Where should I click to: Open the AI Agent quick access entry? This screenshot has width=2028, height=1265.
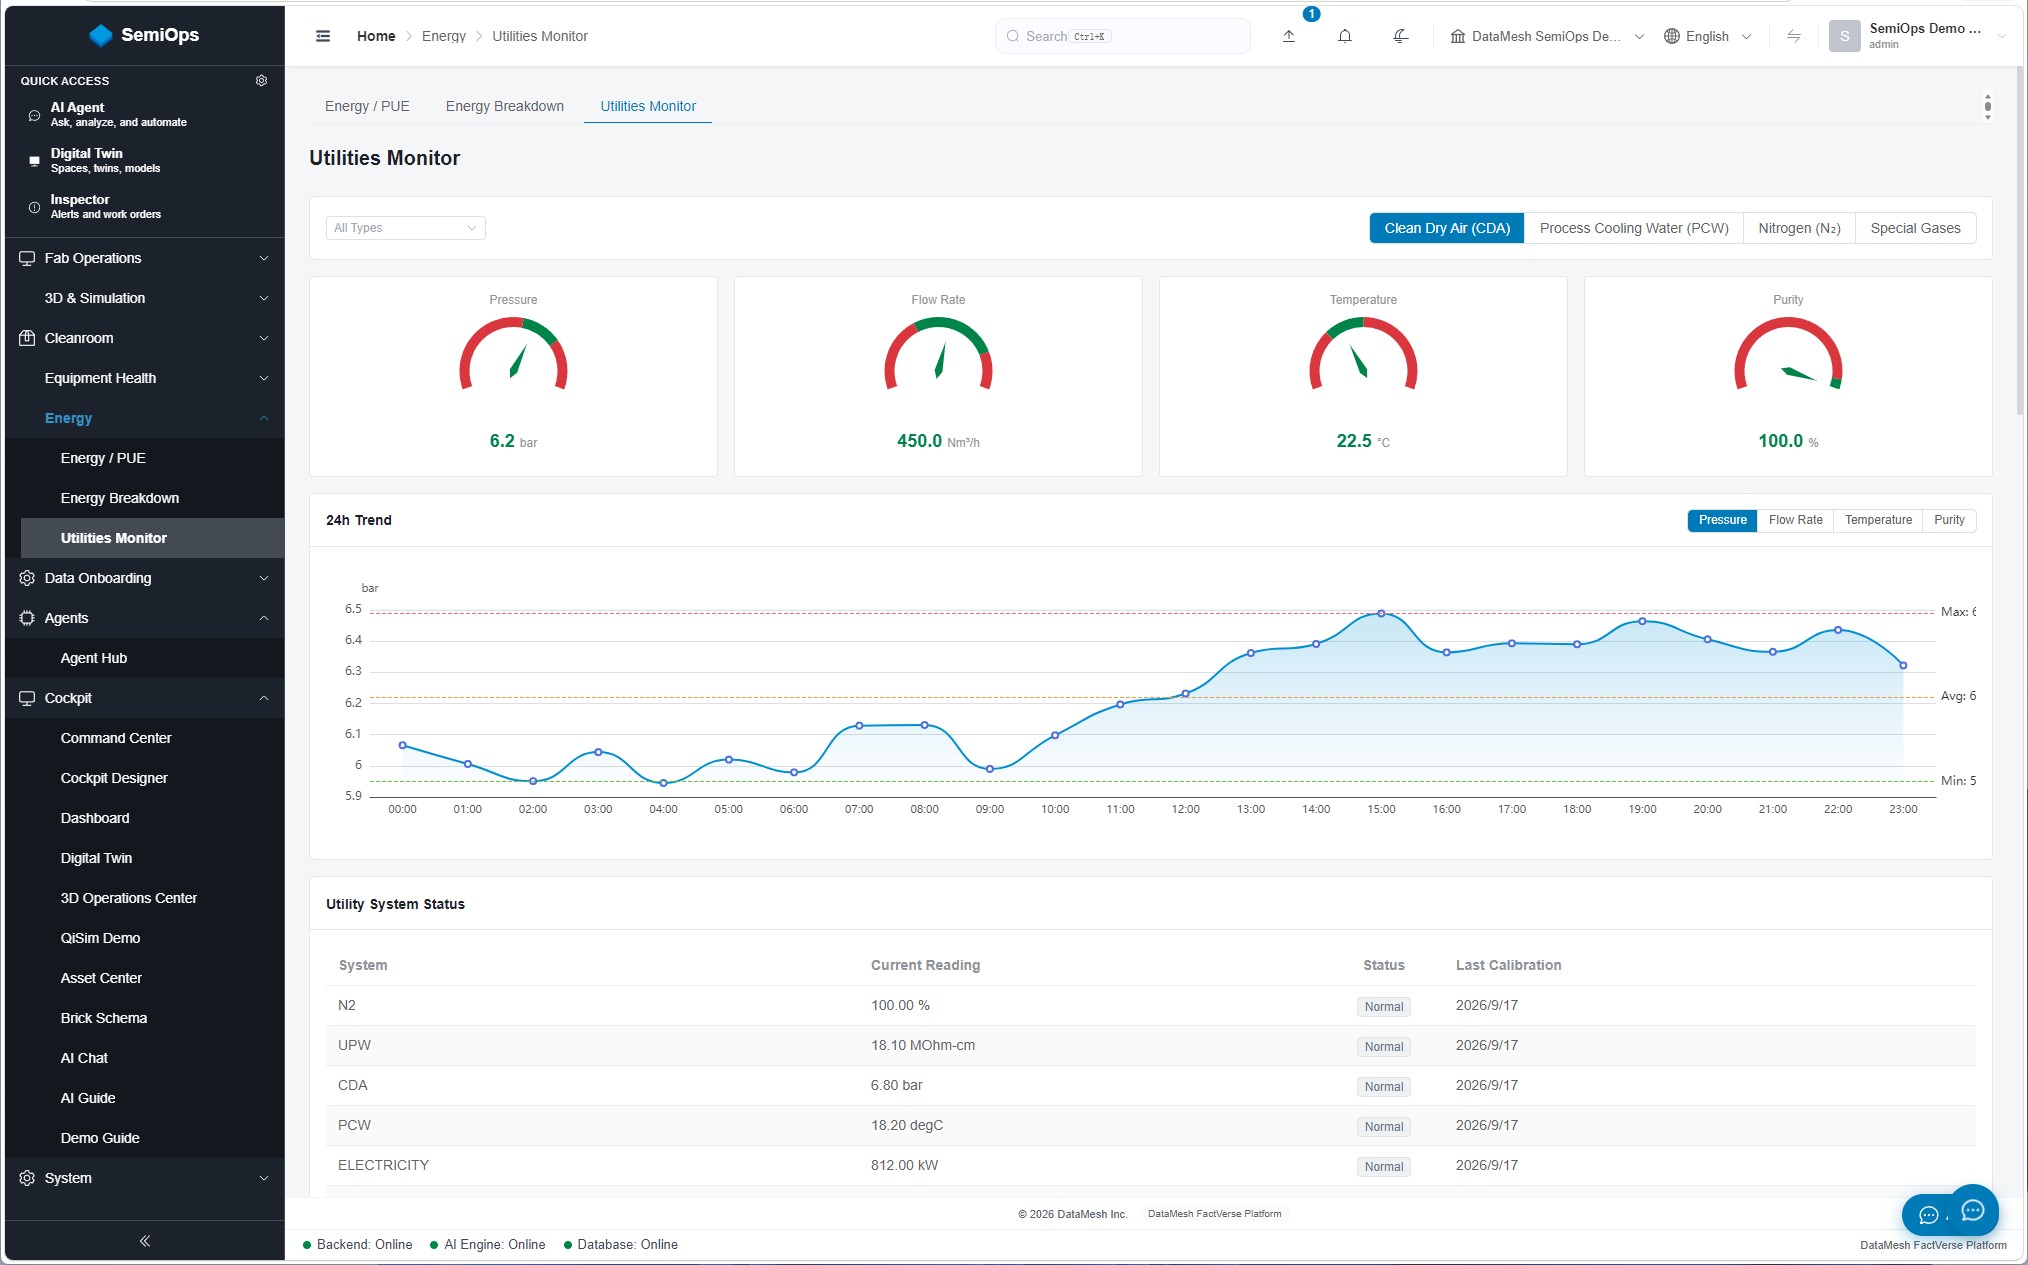point(145,114)
